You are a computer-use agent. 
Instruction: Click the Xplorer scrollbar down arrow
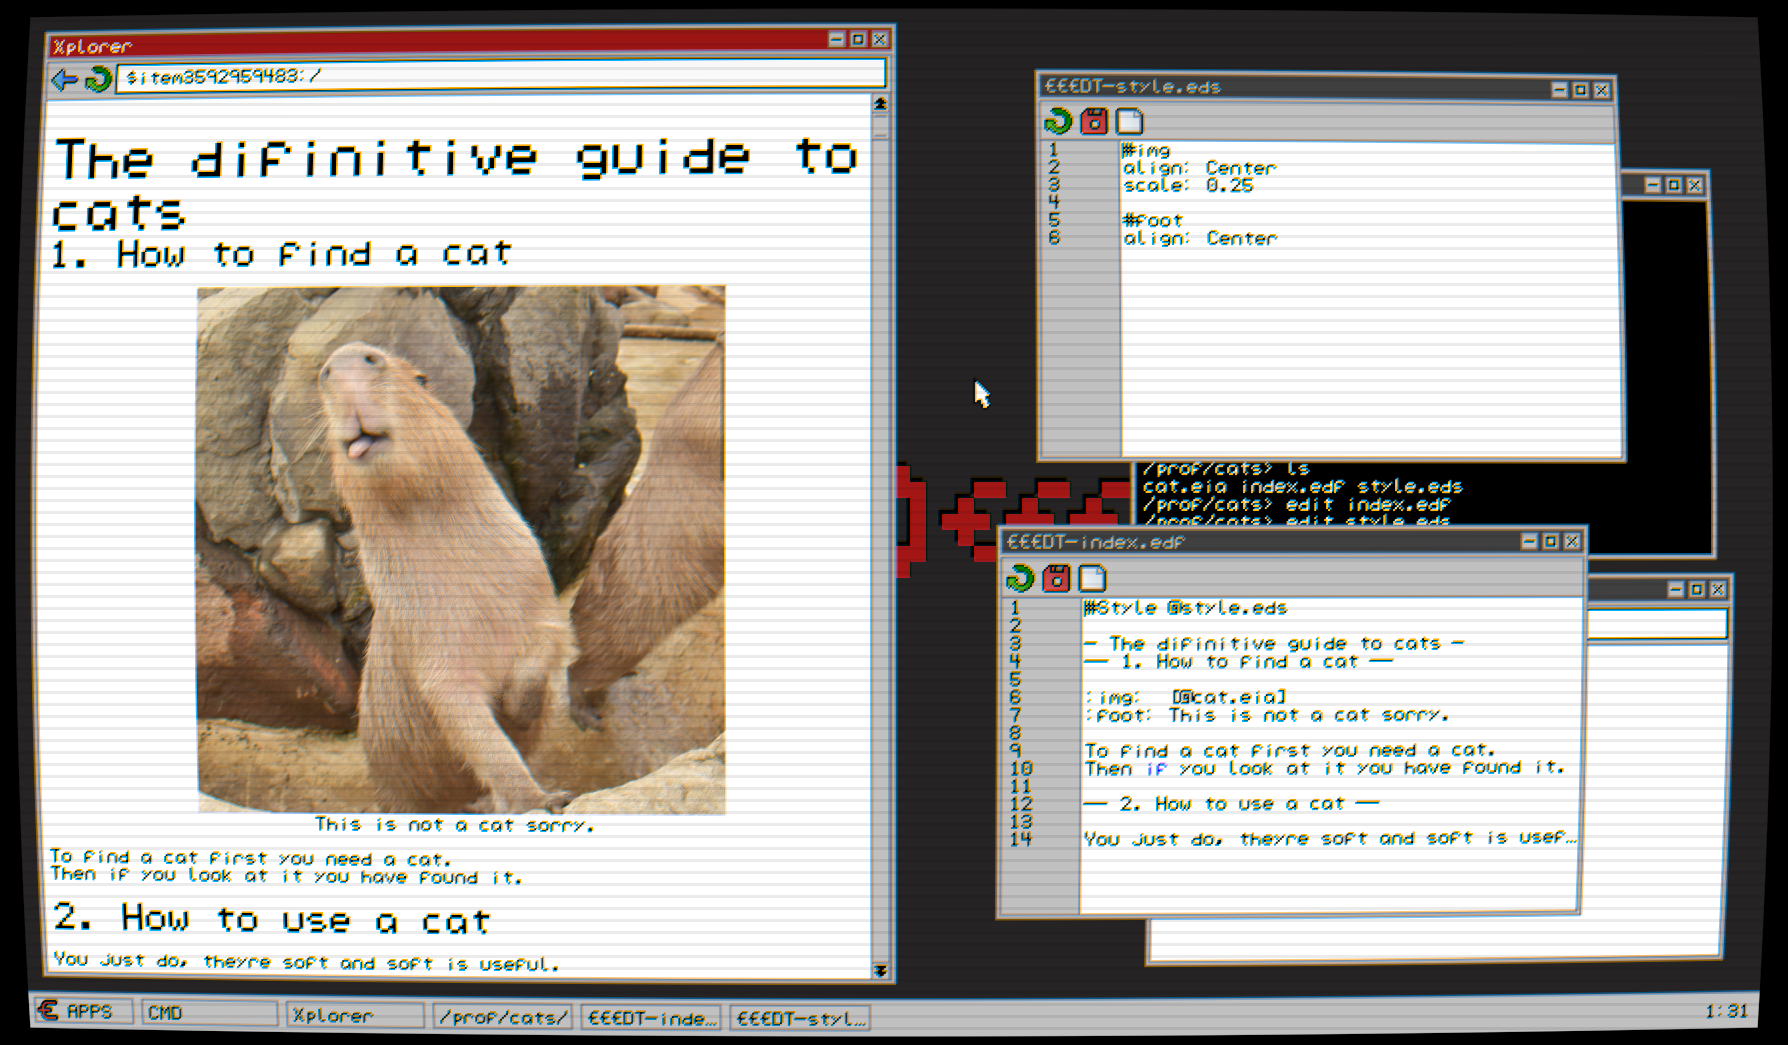tap(880, 970)
